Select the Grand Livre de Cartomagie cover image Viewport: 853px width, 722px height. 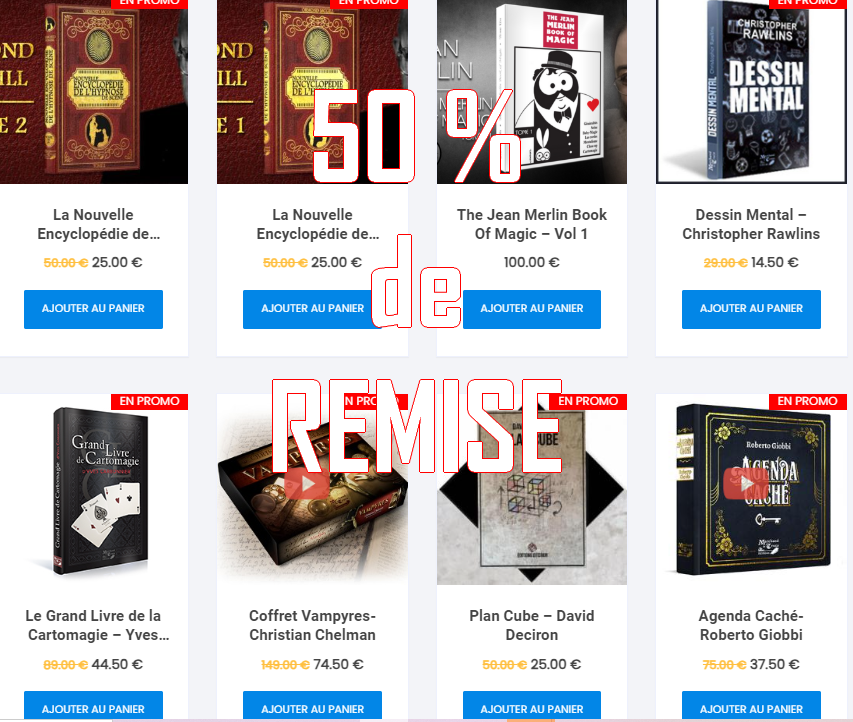tap(93, 490)
